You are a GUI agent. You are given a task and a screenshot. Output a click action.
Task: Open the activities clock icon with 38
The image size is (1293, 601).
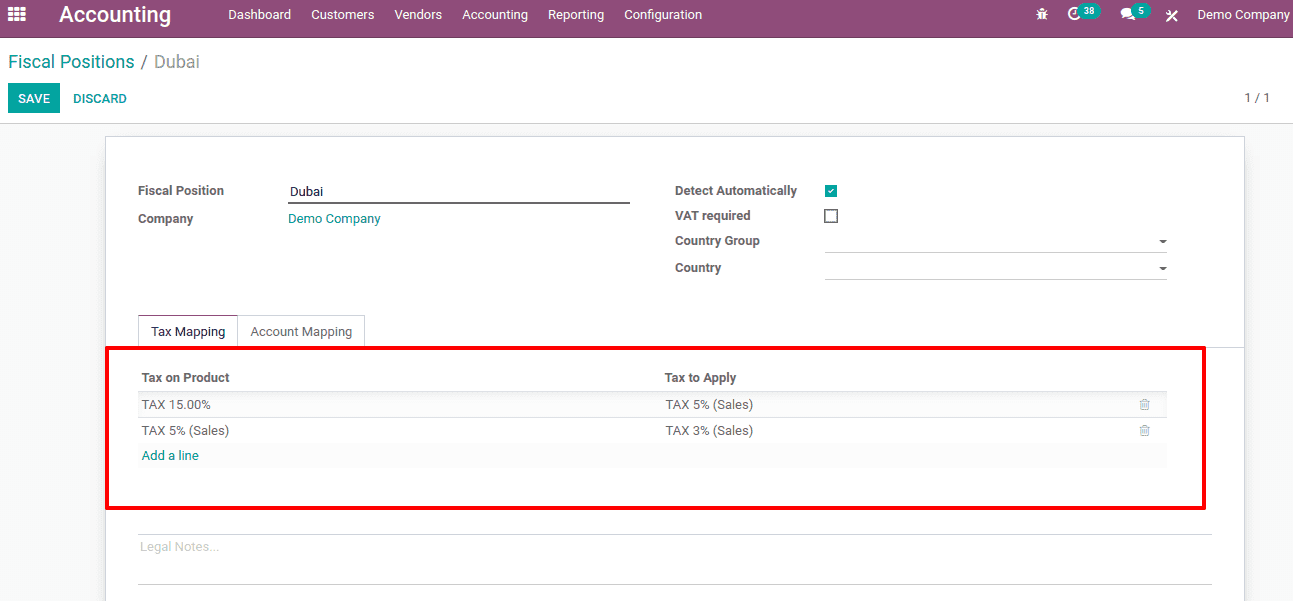1083,14
